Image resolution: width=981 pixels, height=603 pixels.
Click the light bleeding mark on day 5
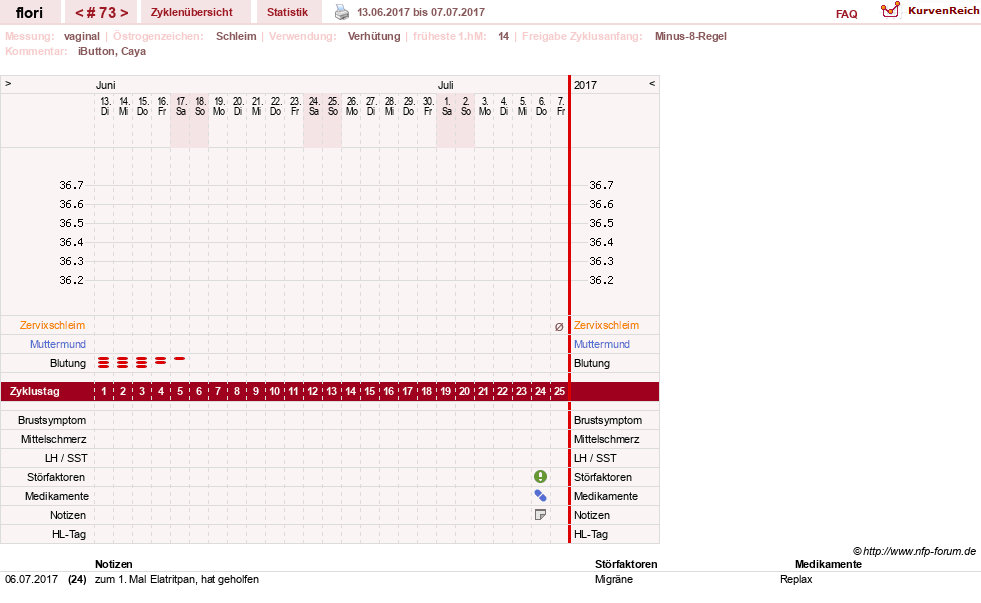pyautogui.click(x=180, y=359)
